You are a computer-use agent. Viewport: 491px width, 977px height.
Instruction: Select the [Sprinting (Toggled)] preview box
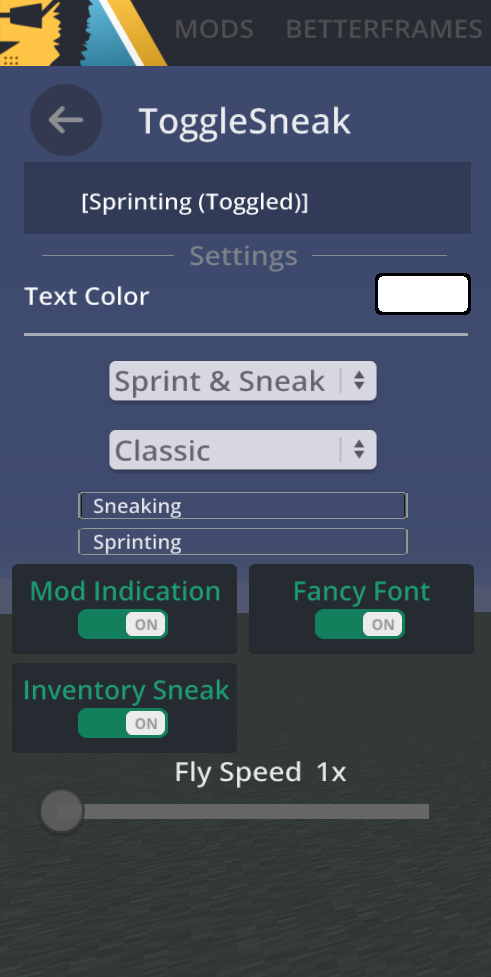tap(247, 198)
